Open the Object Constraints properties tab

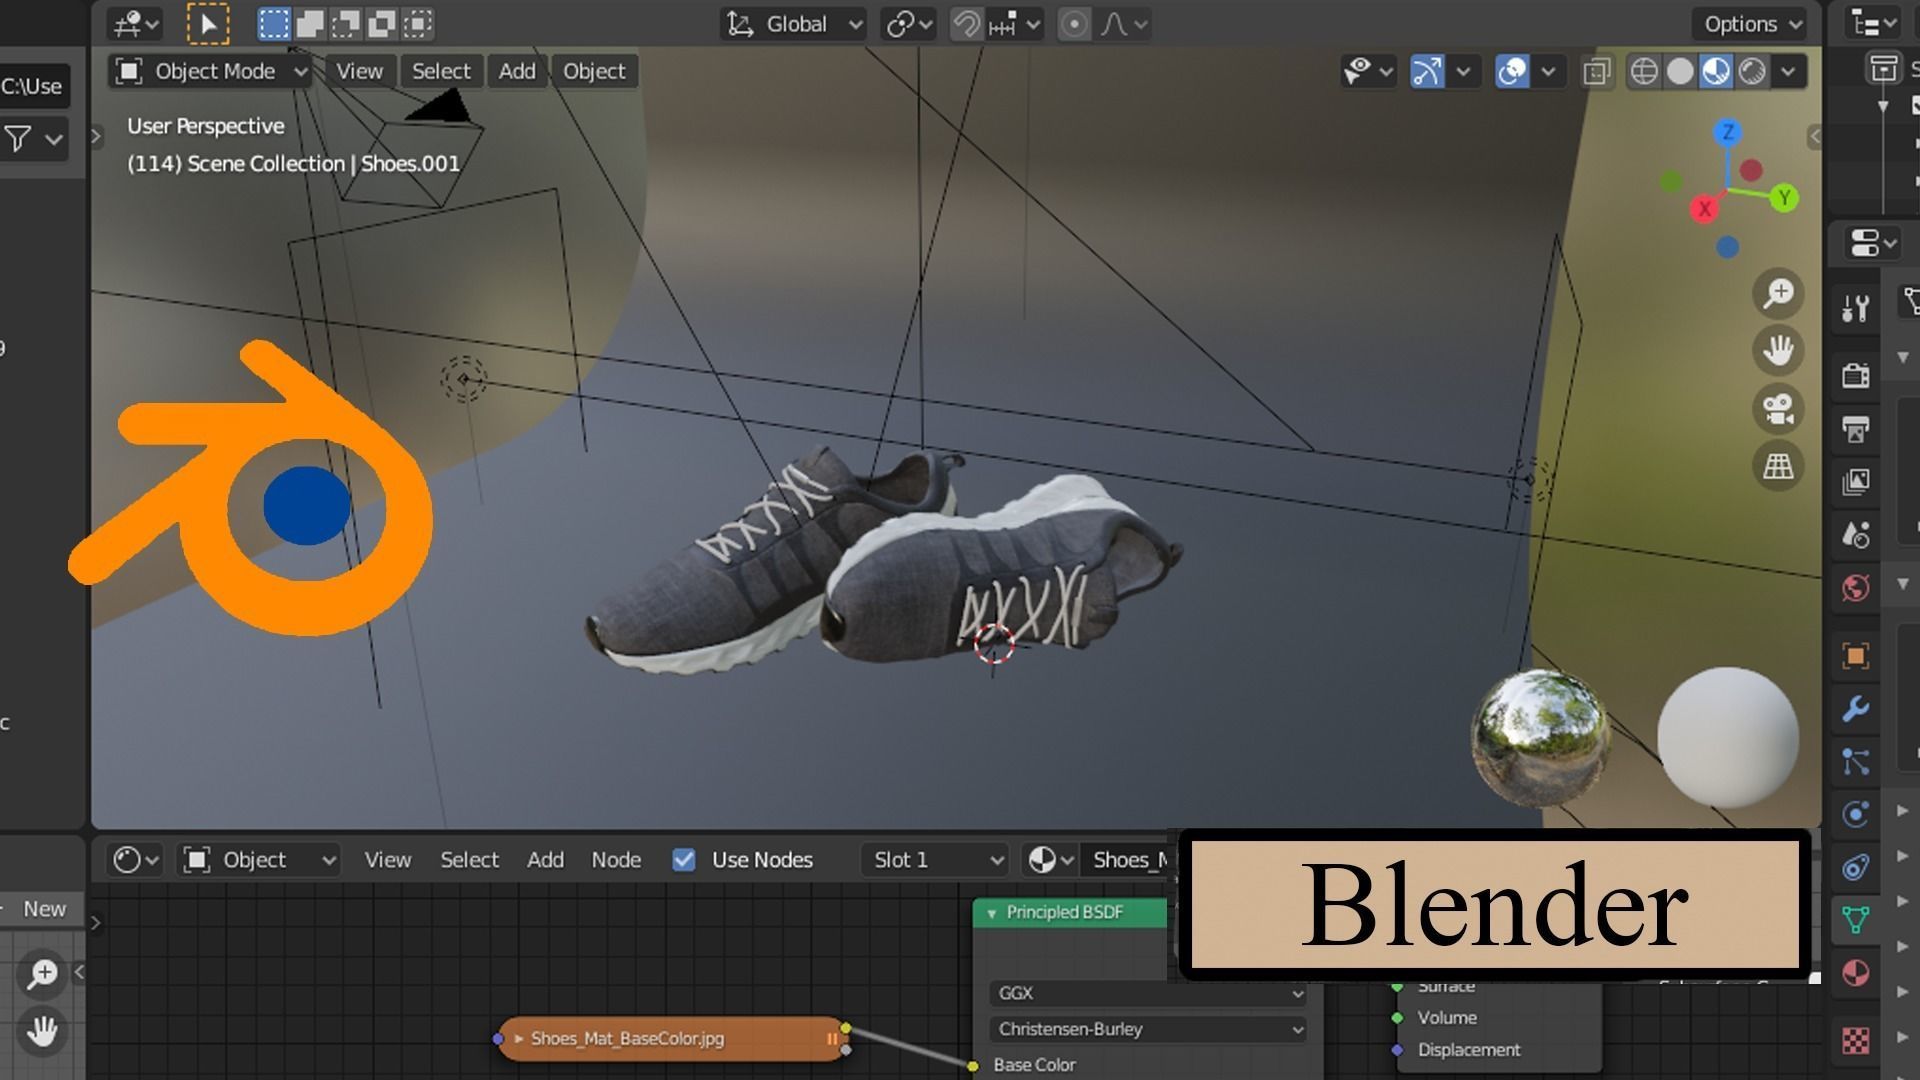tap(1856, 867)
